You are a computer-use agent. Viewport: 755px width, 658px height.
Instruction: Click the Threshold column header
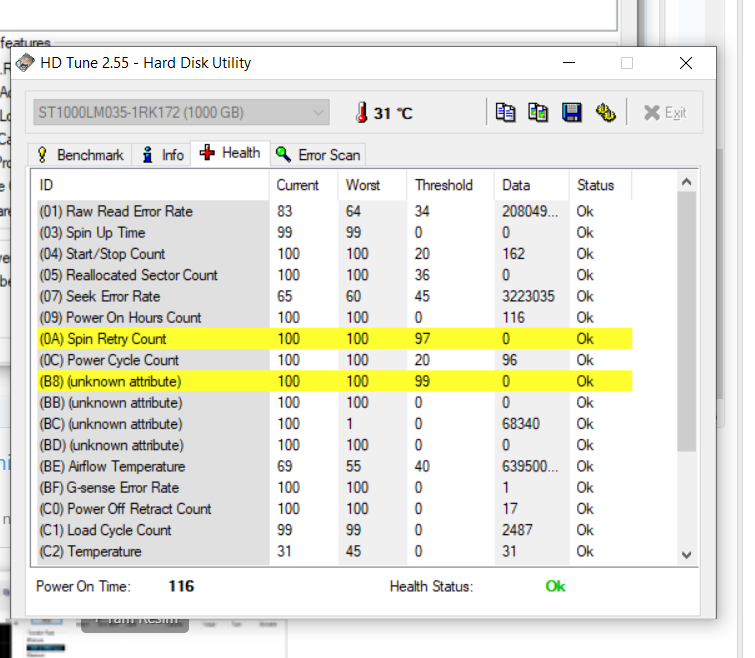451,185
